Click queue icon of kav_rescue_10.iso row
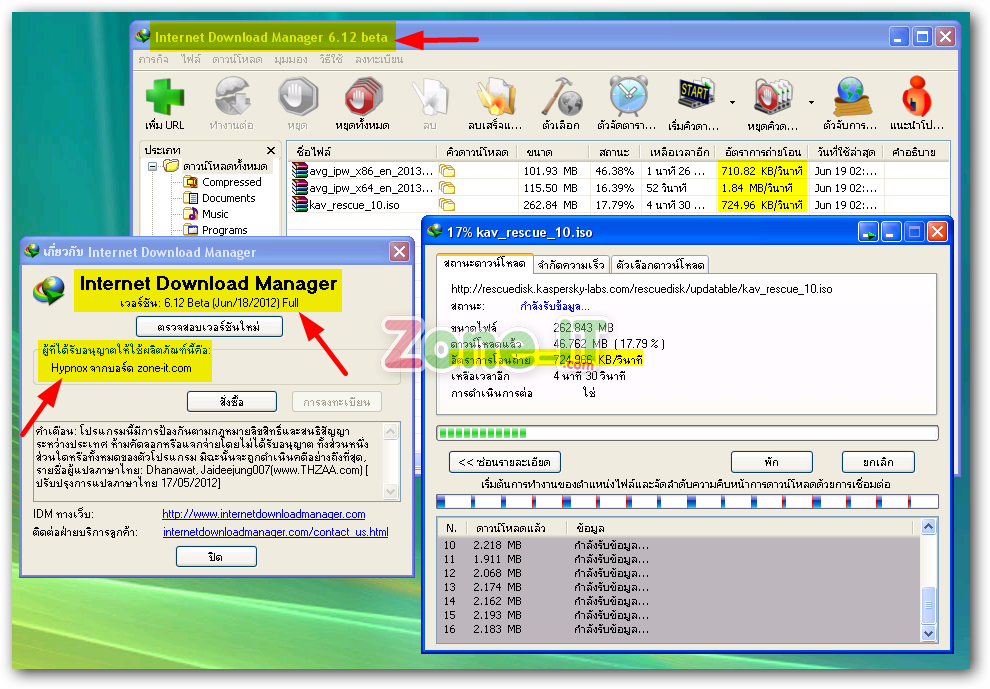 pyautogui.click(x=447, y=205)
